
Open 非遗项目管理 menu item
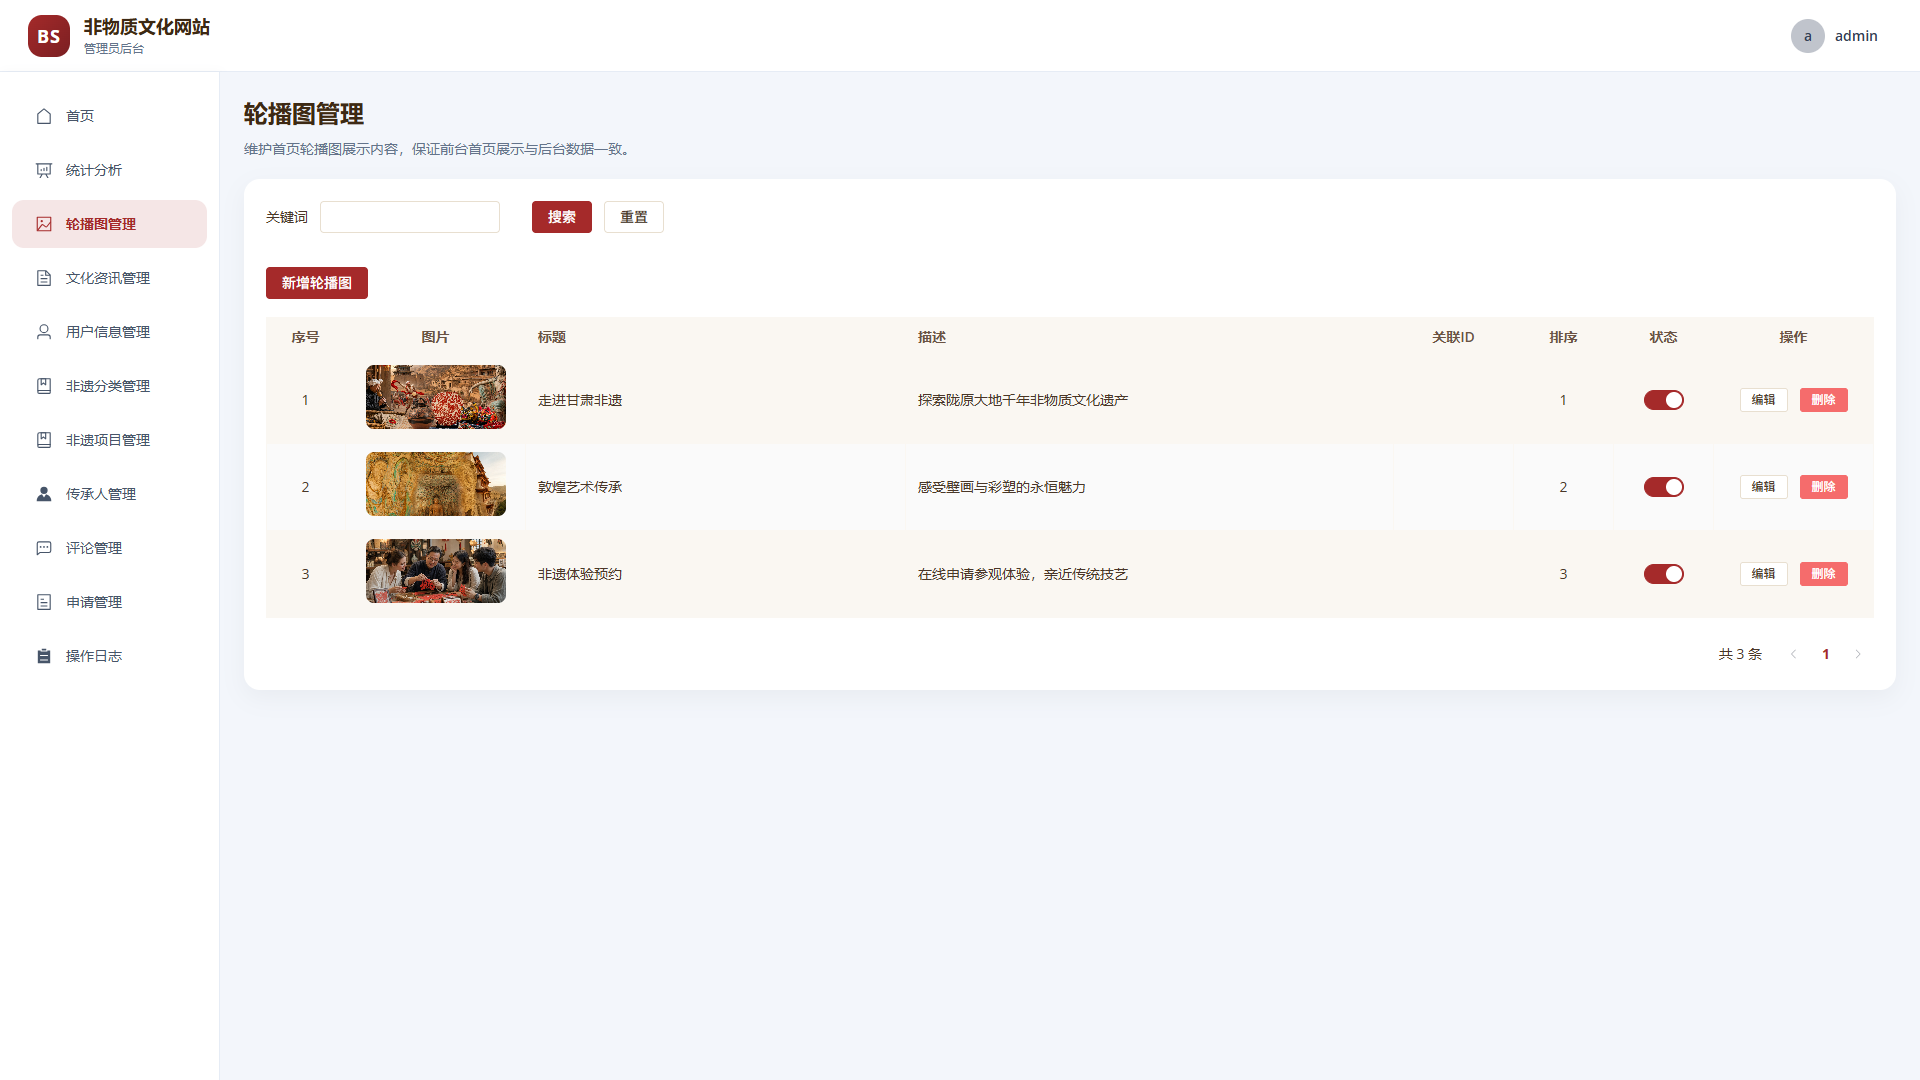tap(110, 440)
